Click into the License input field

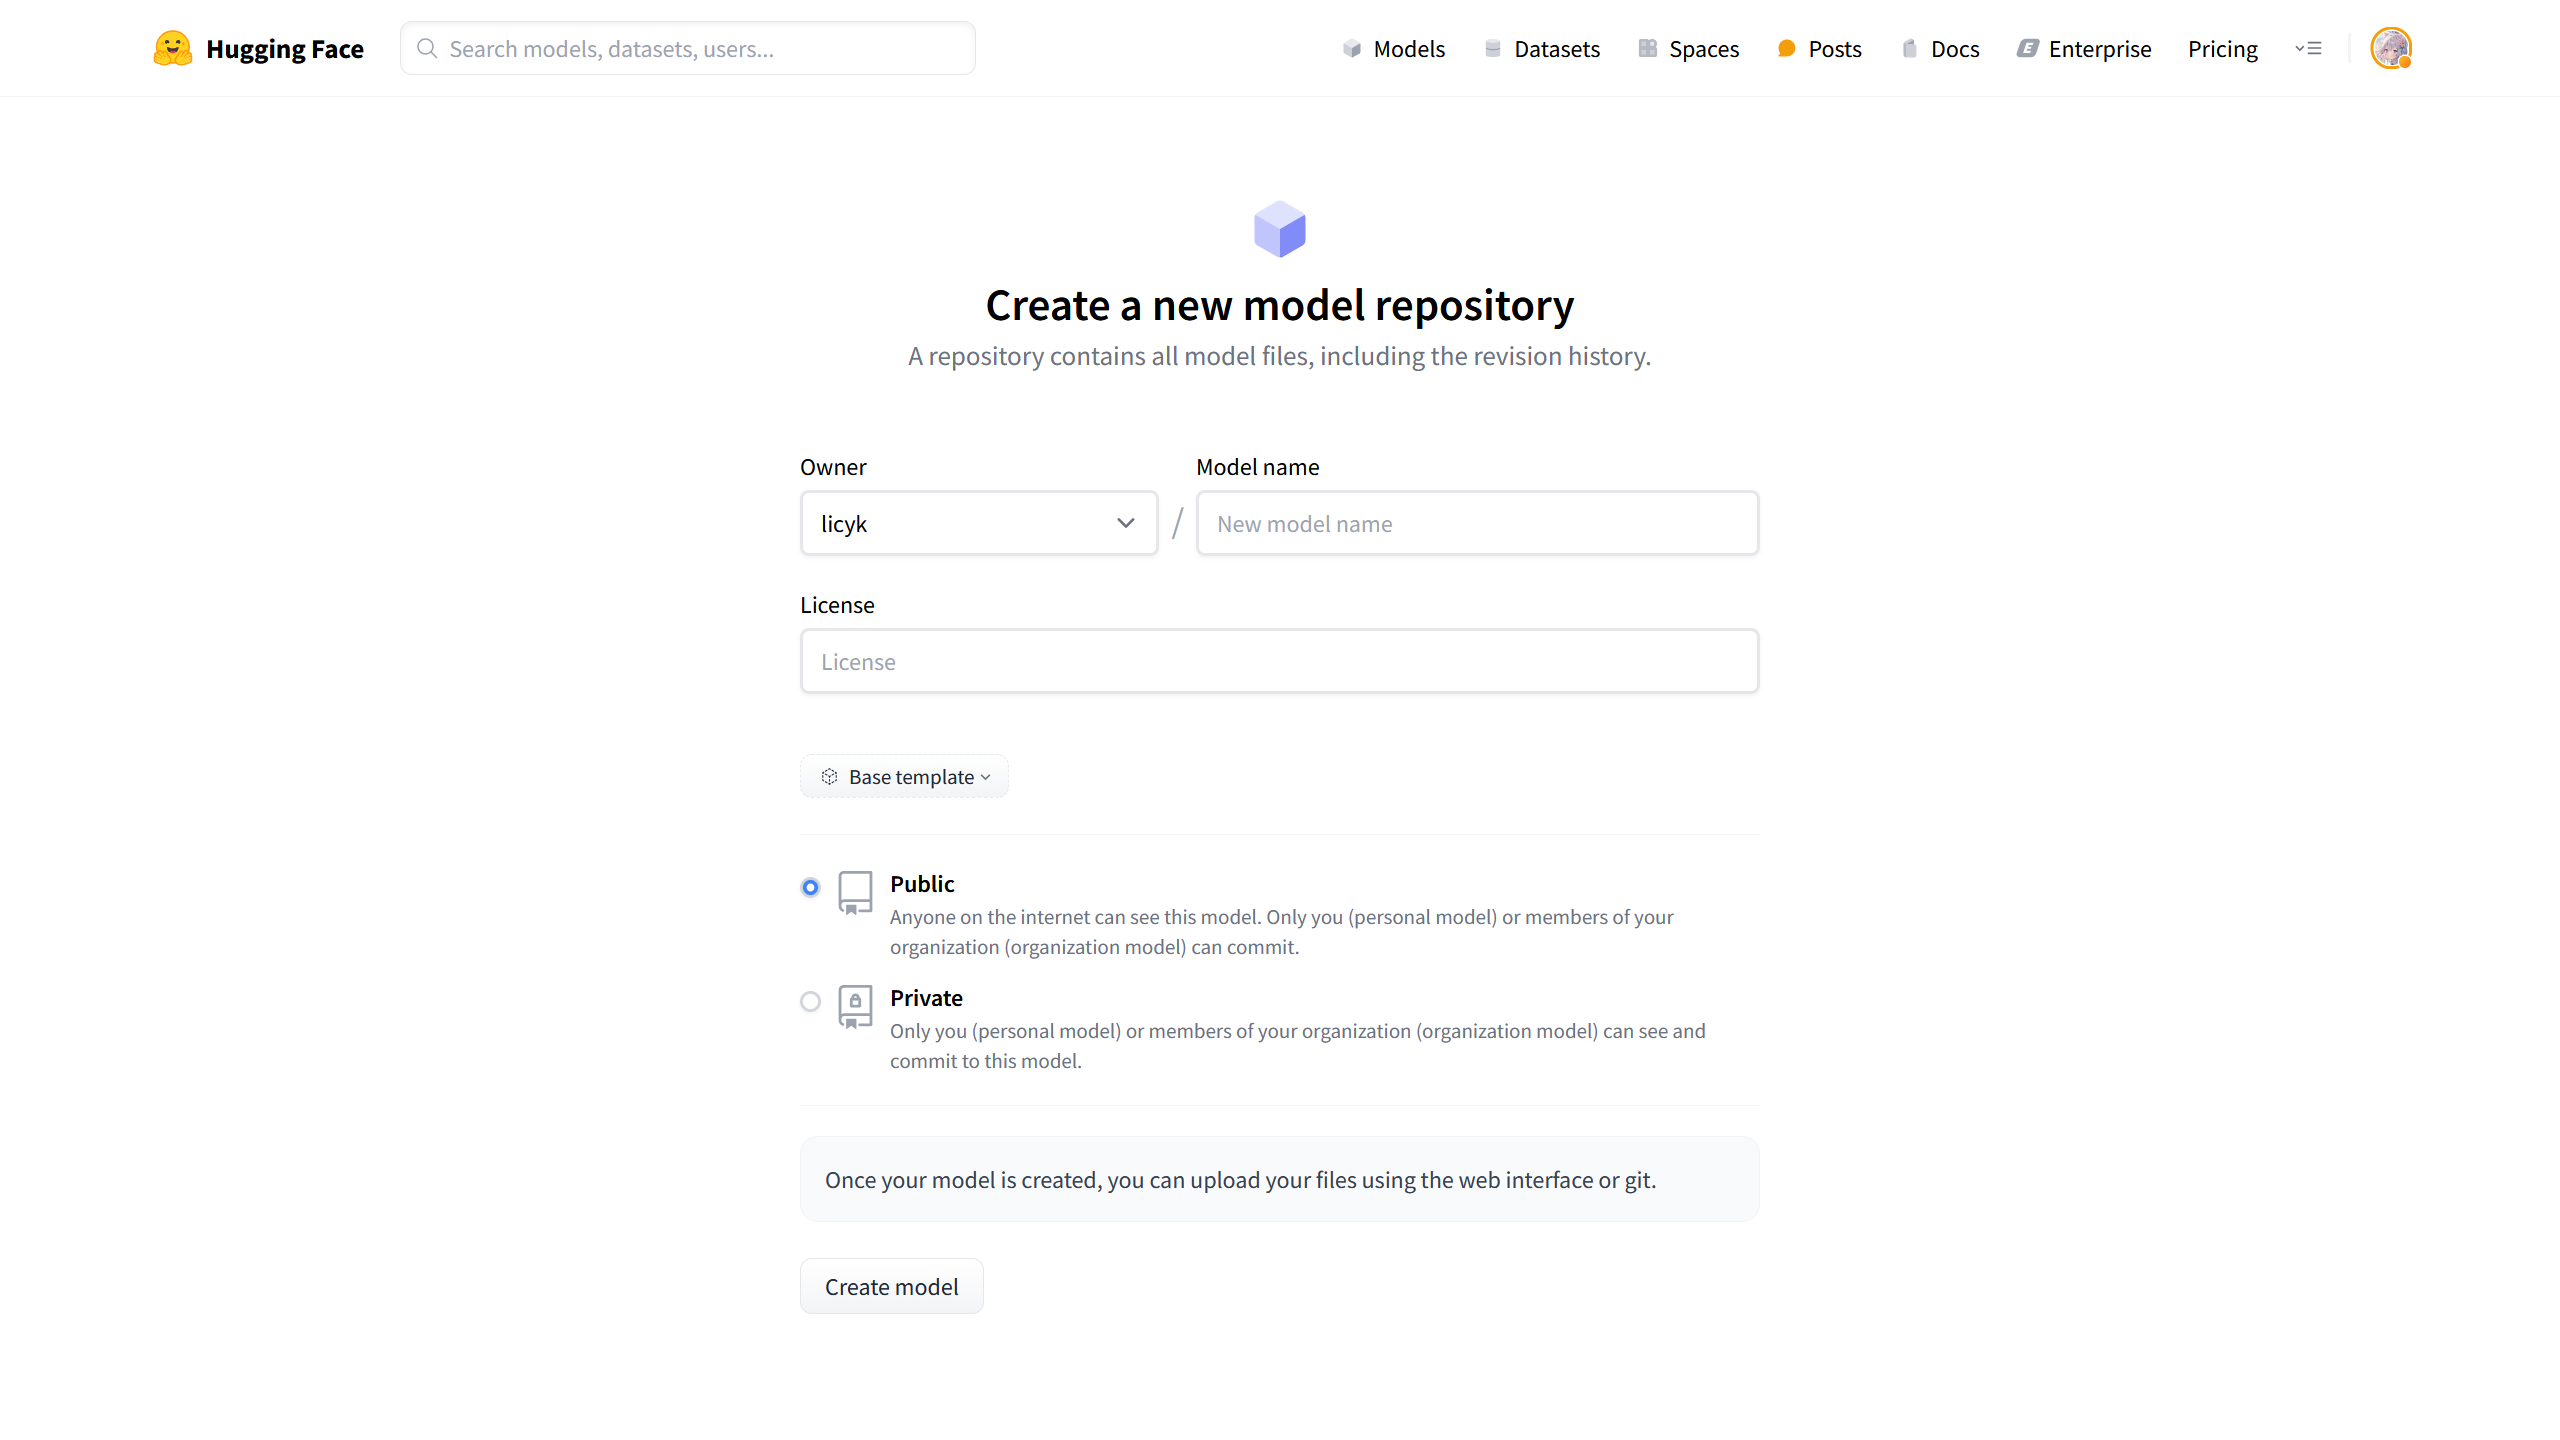coord(1278,661)
